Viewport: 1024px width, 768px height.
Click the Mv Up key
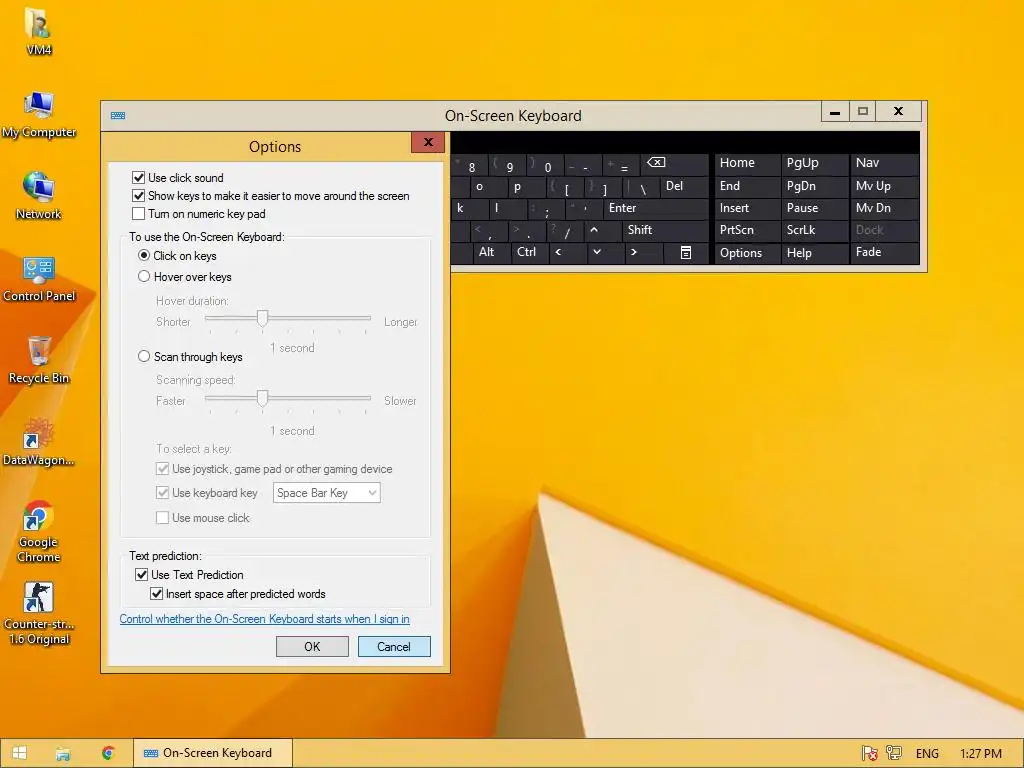click(885, 186)
